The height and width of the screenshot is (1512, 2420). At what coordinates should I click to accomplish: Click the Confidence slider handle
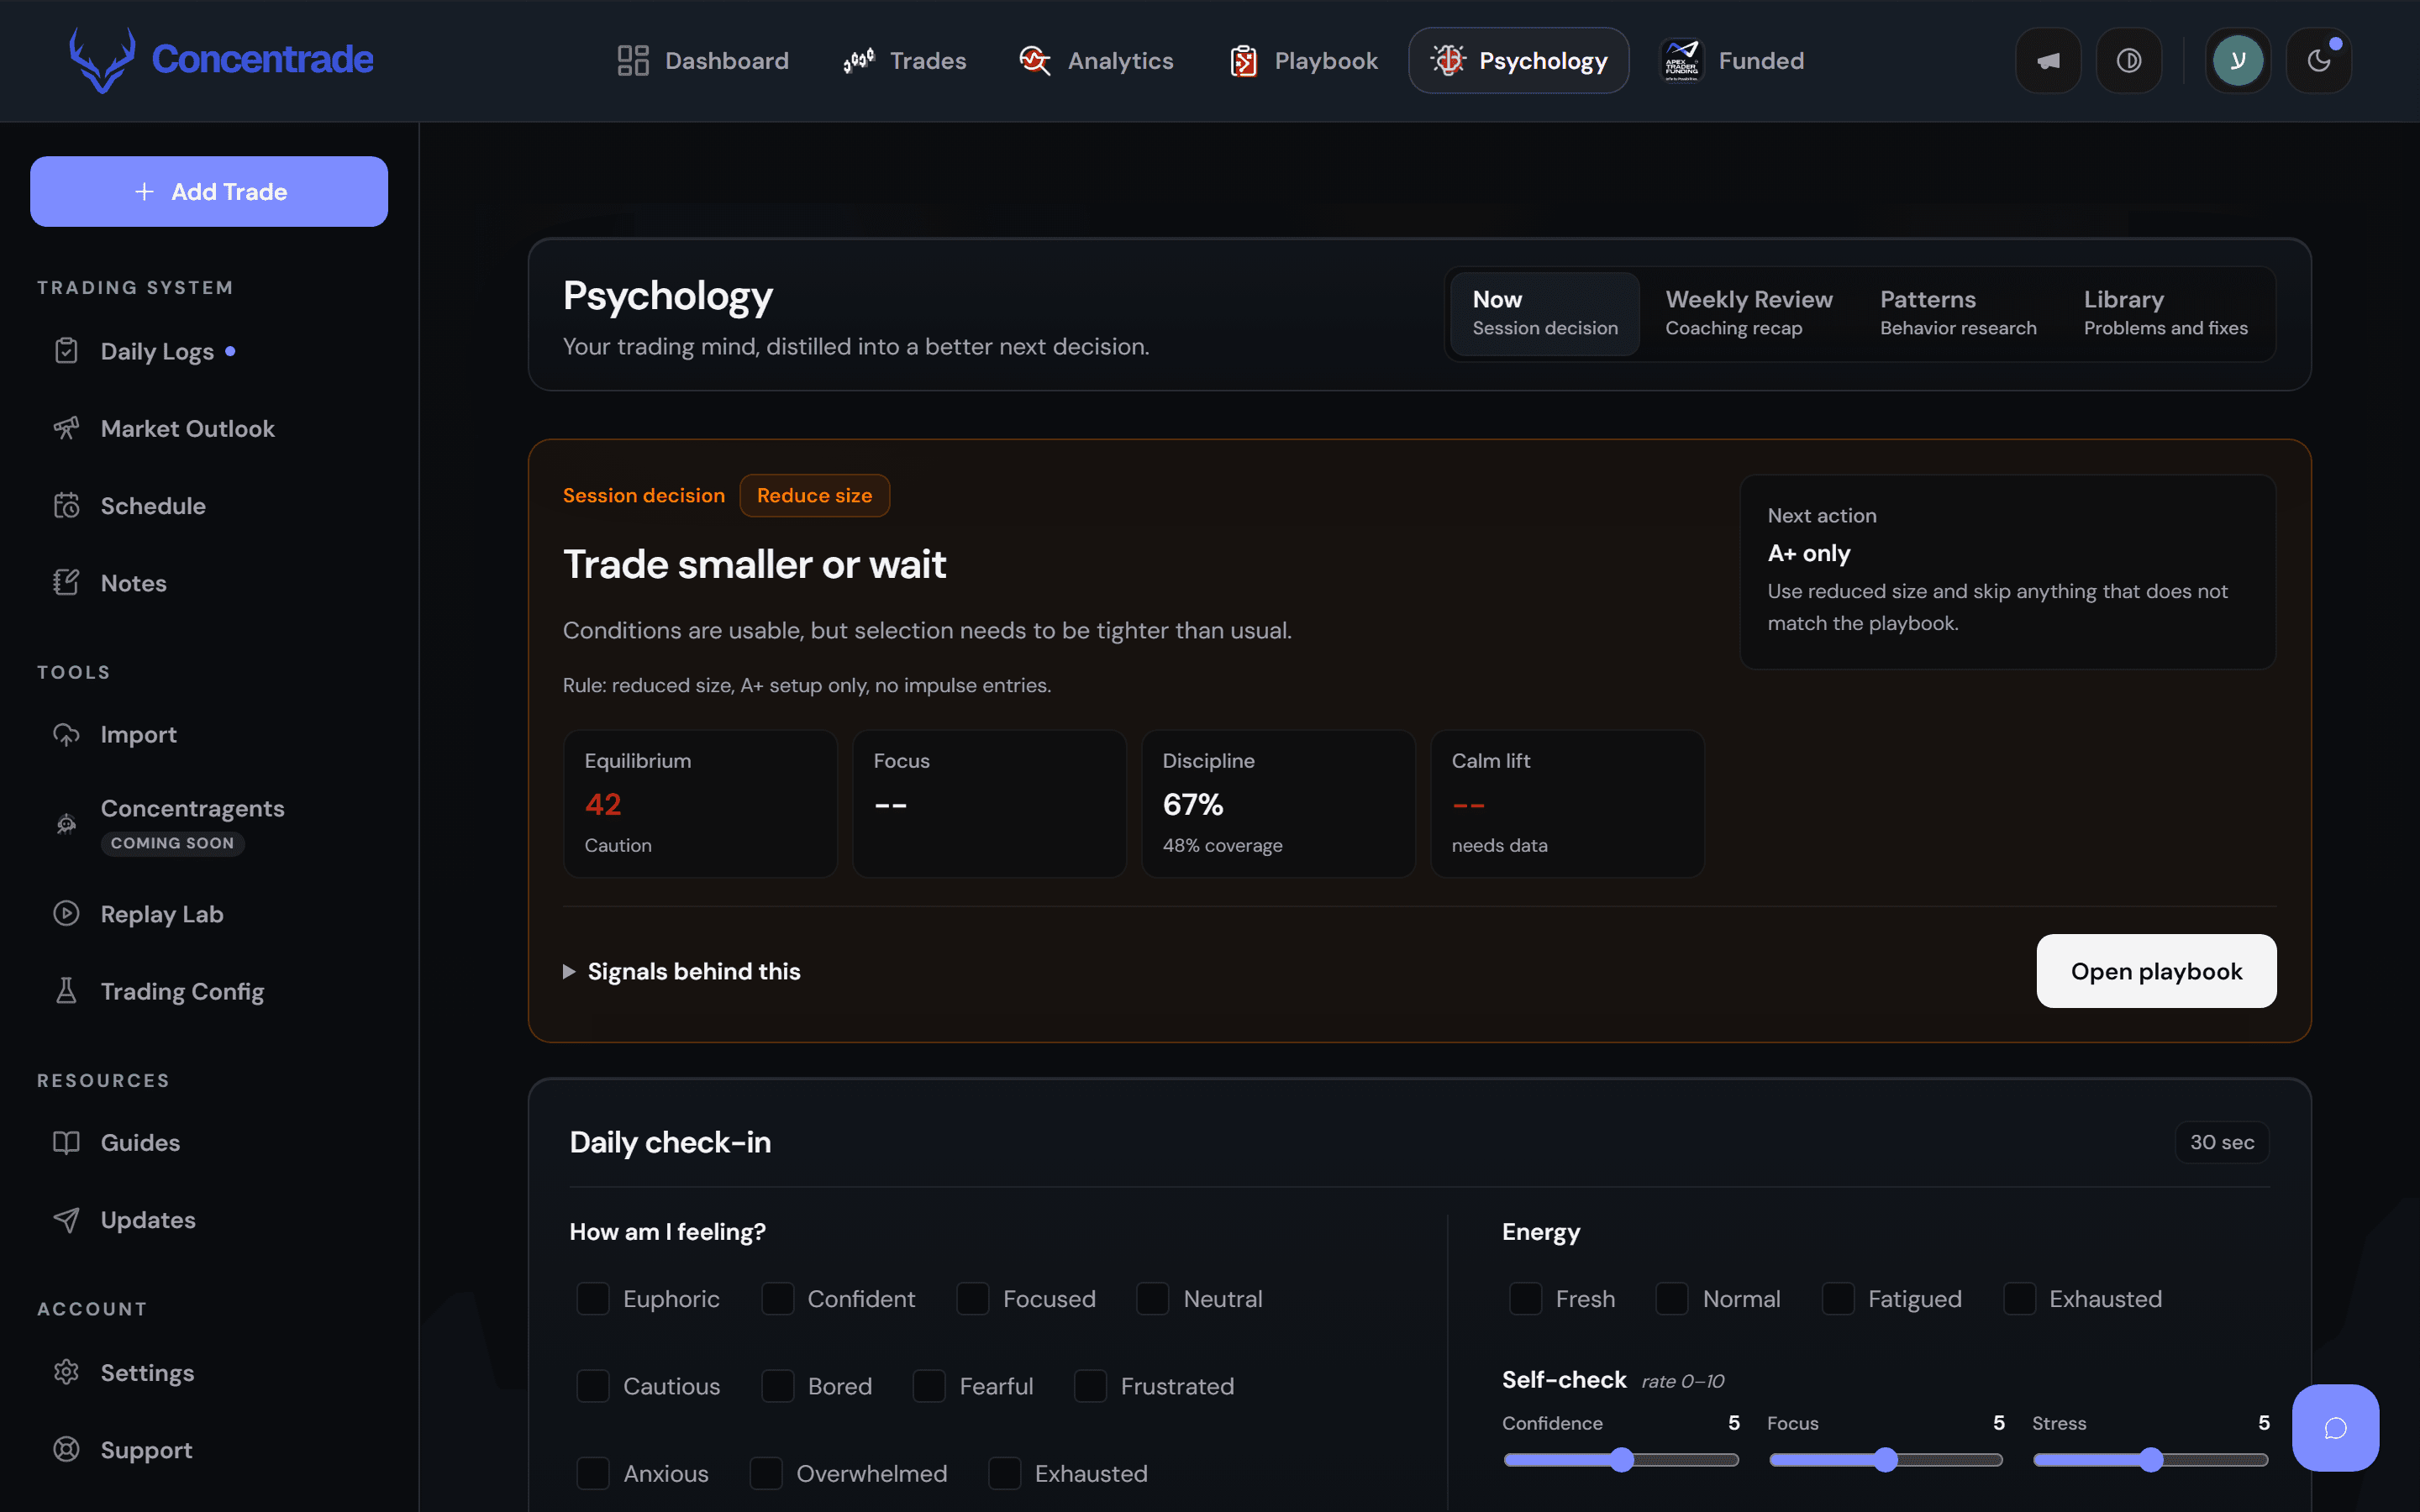click(x=1622, y=1460)
